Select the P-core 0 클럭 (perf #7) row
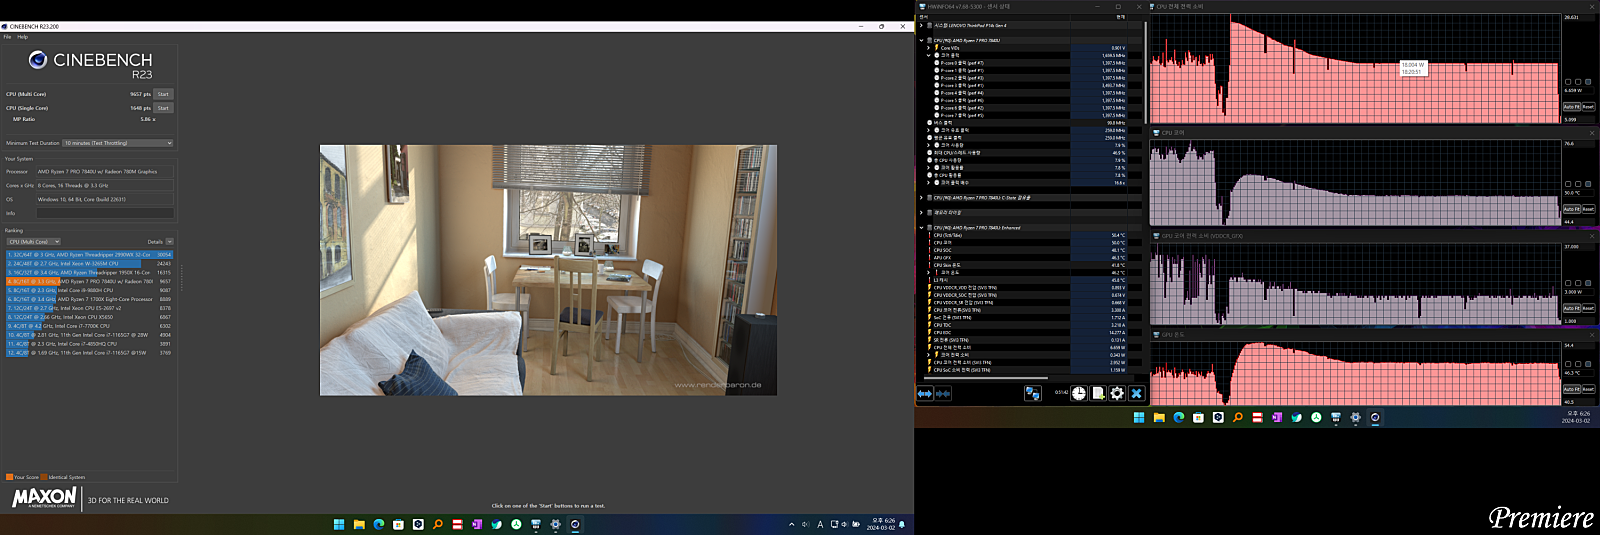1600x535 pixels. [1030, 63]
